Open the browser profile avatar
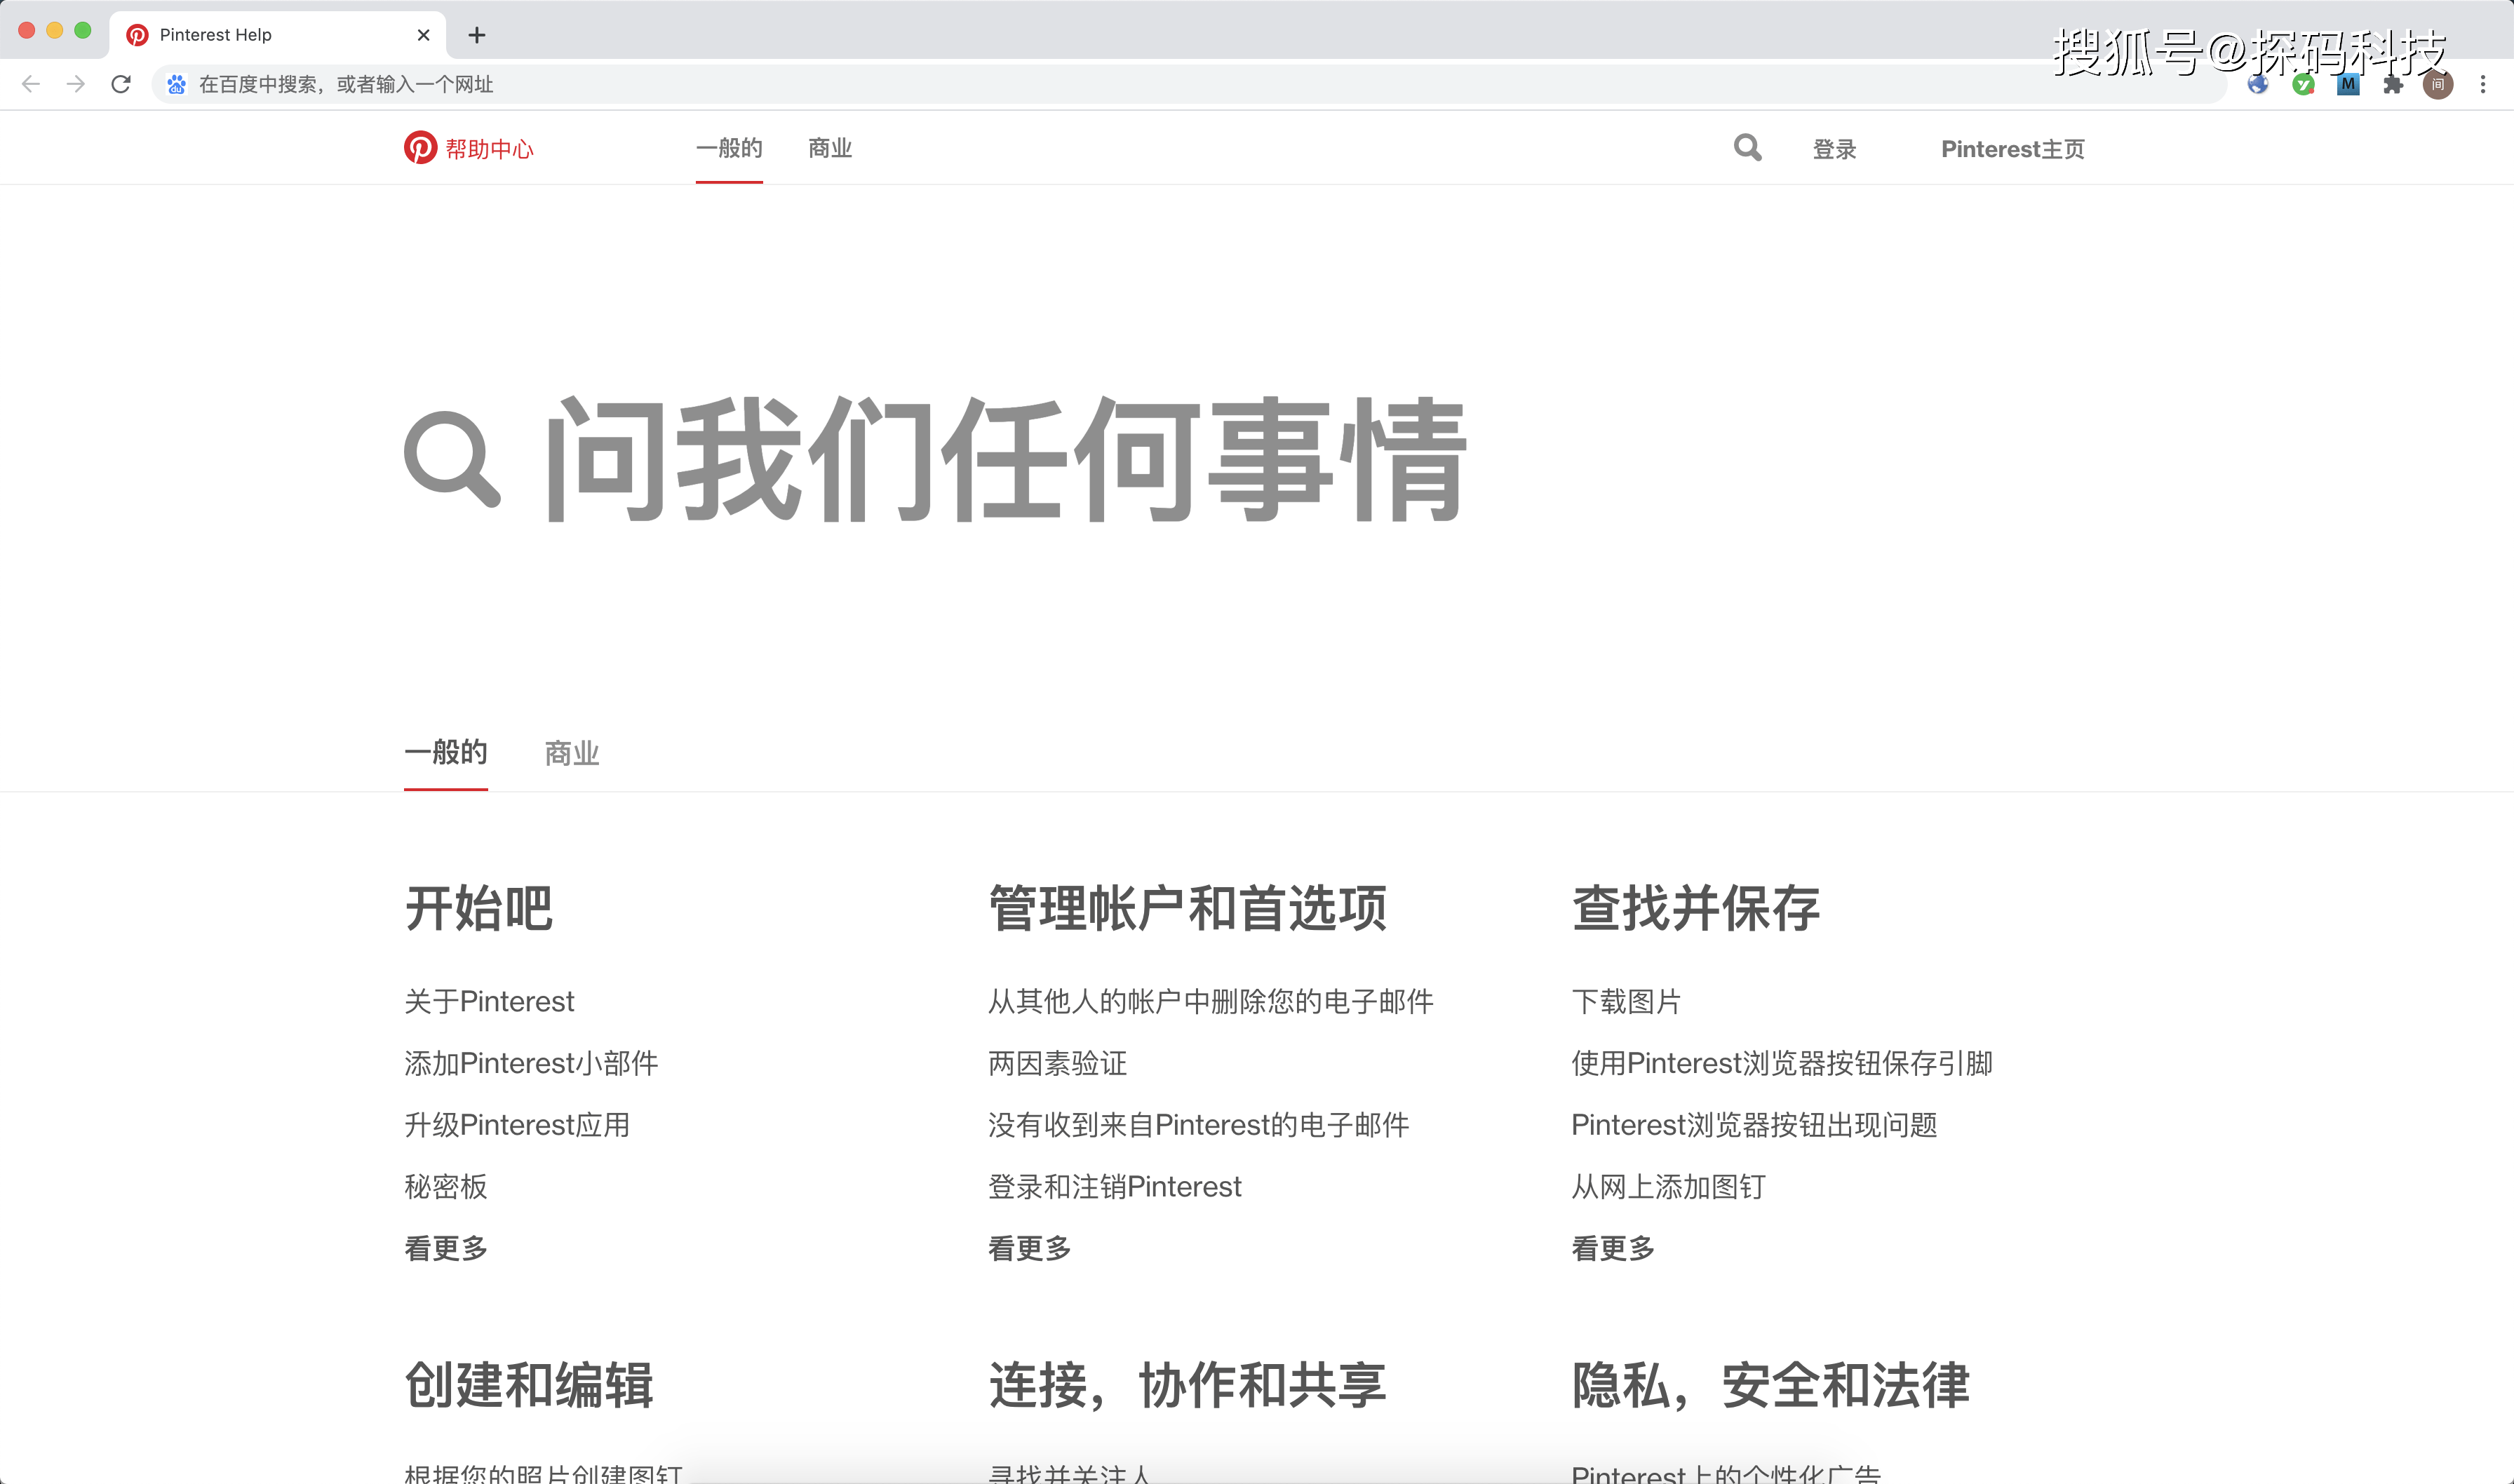Screen dimensions: 2514x1484 pos(2438,84)
